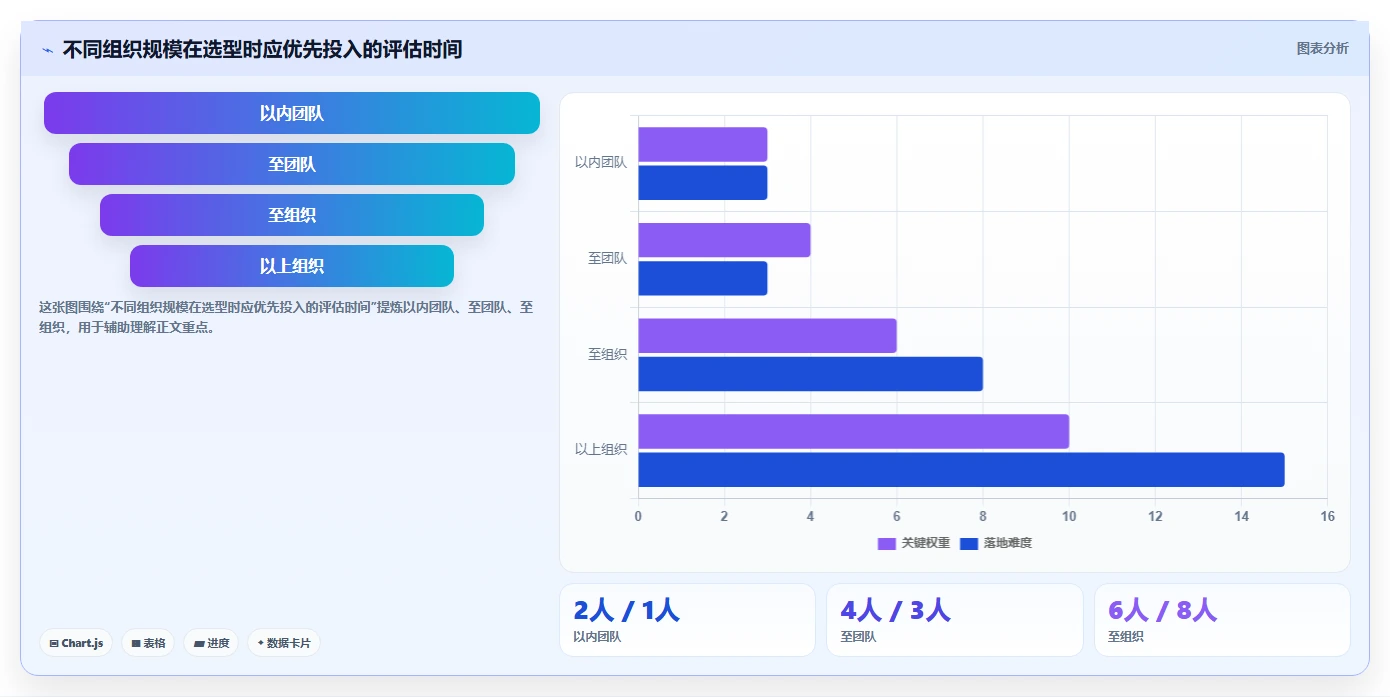Click the title 不同组织规模在选型时应优先投入的评估时间

tap(262, 49)
